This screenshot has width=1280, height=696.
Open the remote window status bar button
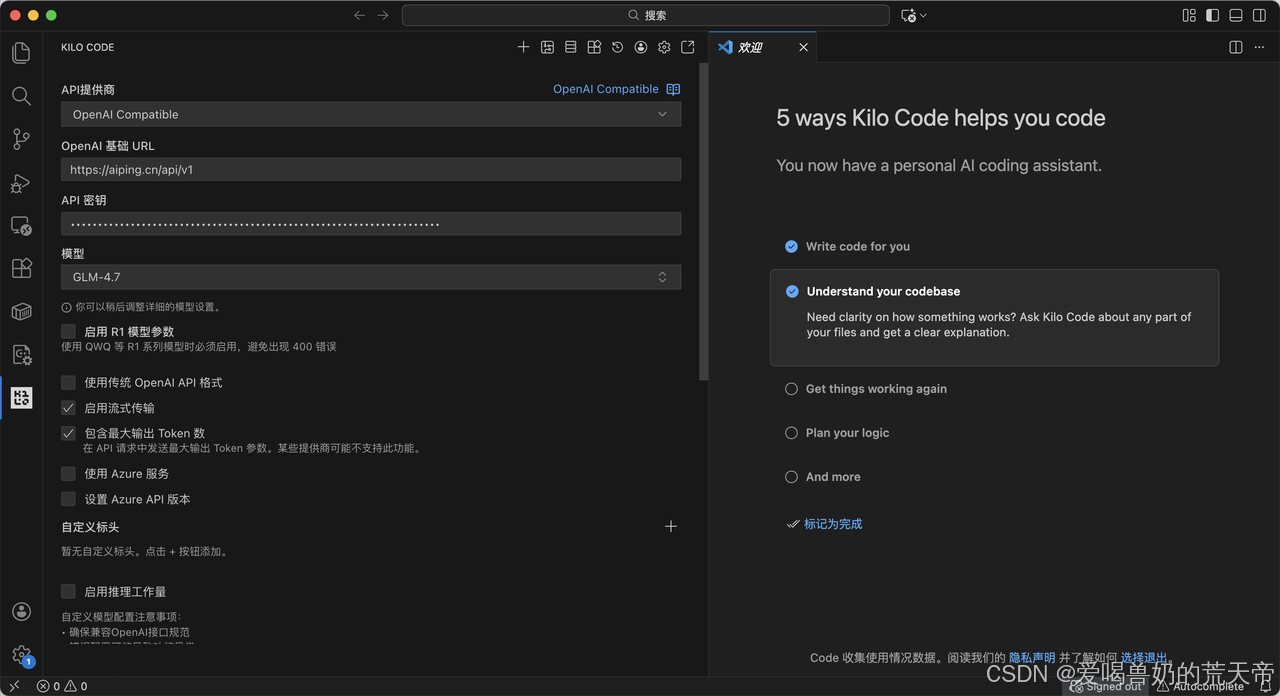(x=14, y=686)
